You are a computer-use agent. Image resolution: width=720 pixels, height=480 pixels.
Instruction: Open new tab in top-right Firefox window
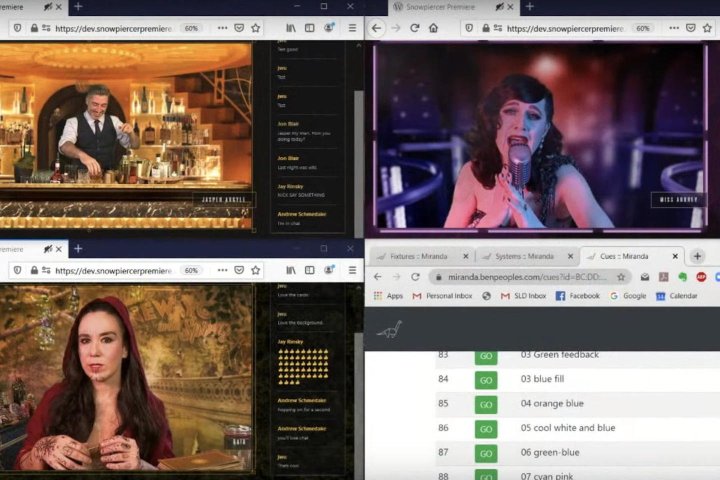tap(529, 6)
